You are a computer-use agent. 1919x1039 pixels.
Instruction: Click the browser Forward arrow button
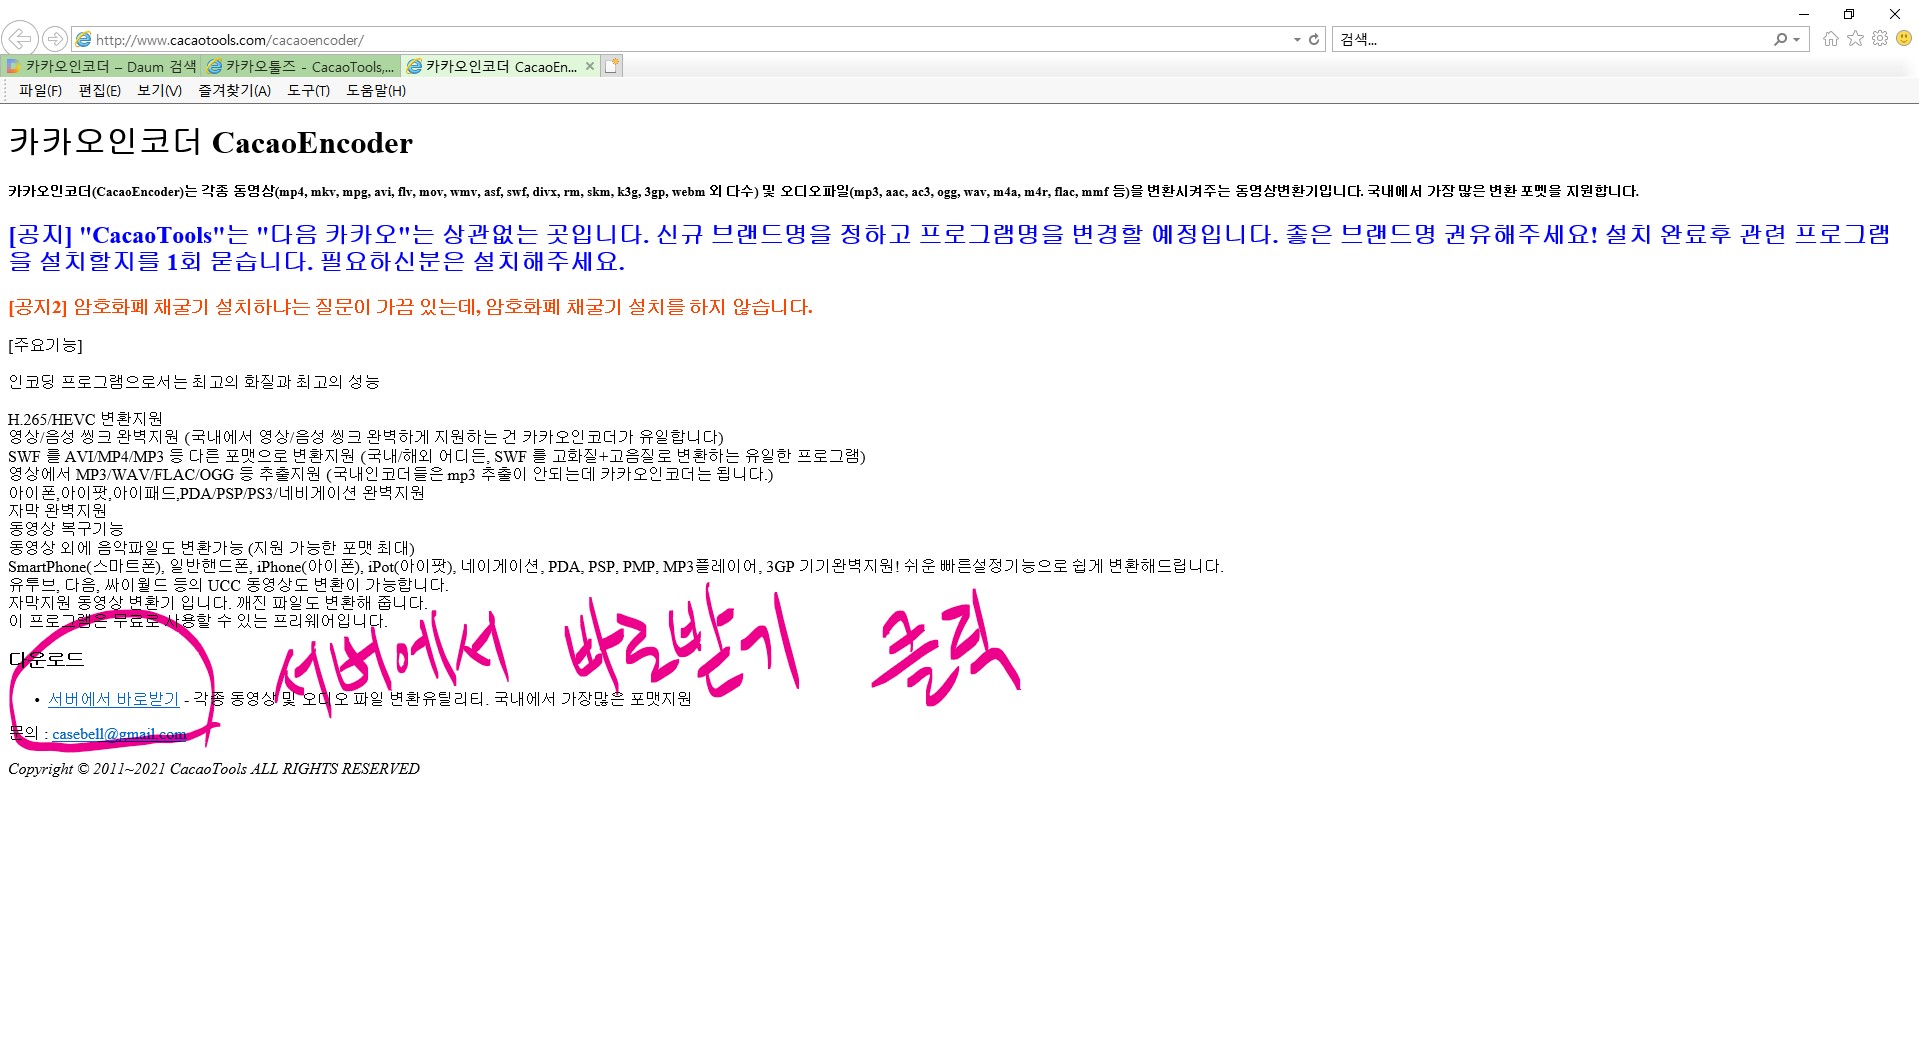pos(55,39)
